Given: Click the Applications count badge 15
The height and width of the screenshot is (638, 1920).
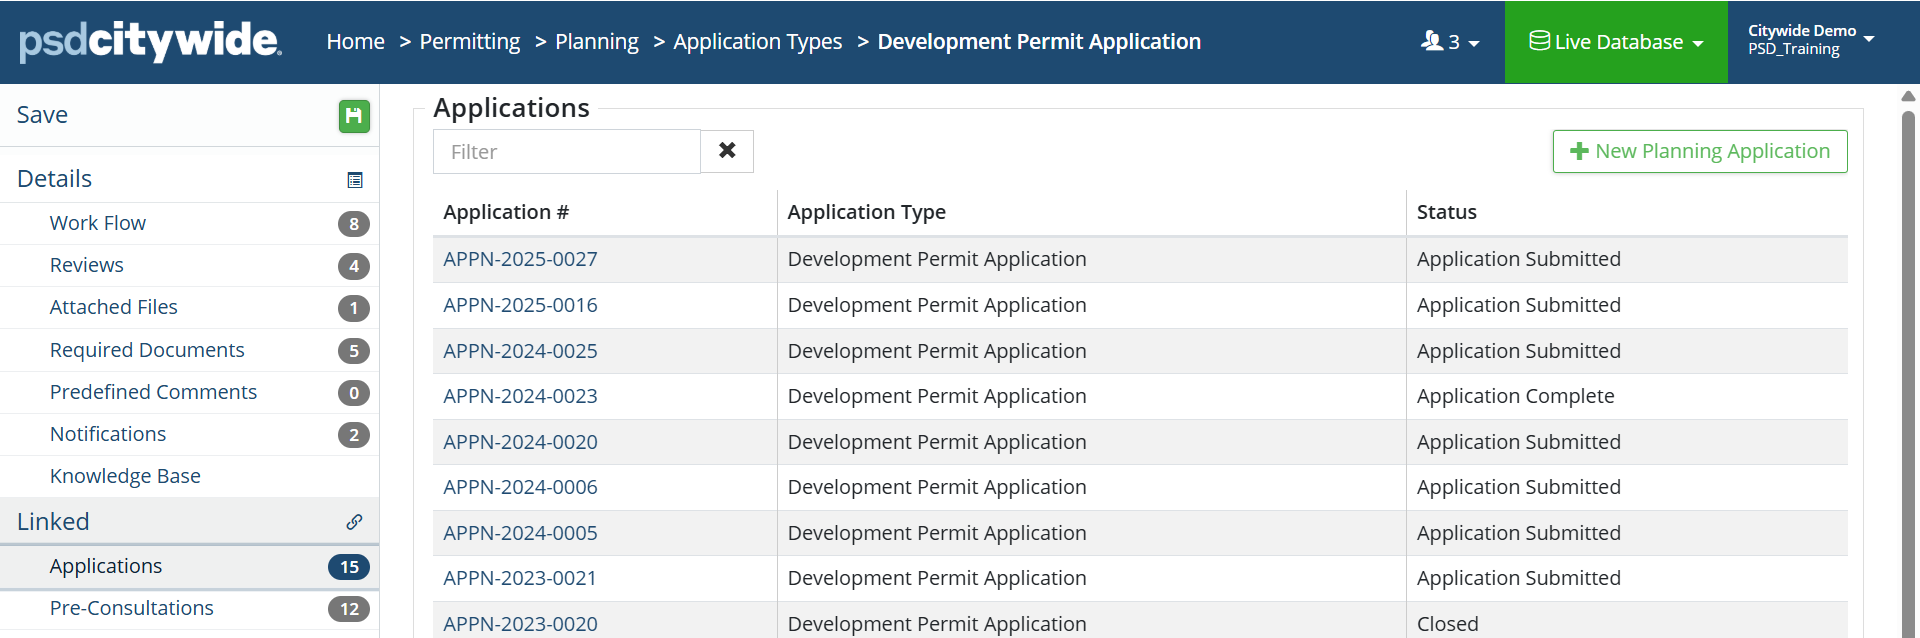Looking at the screenshot, I should (x=349, y=567).
